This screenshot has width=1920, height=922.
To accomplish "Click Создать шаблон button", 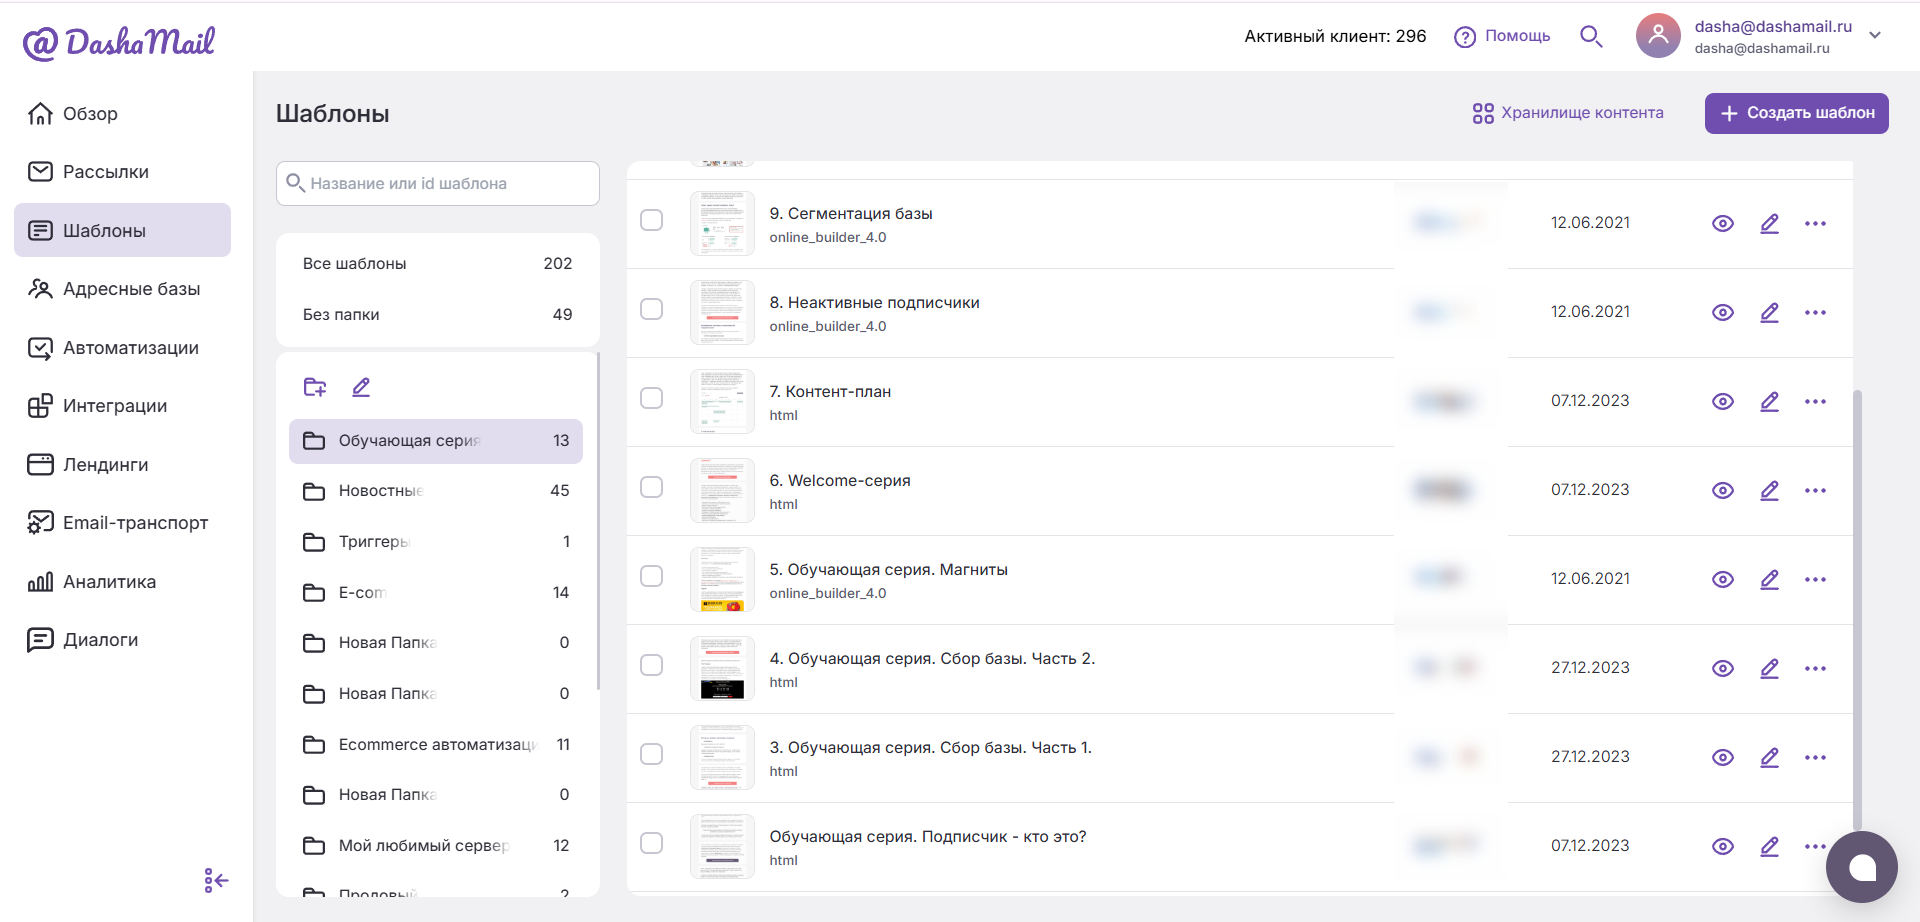I will pos(1797,113).
